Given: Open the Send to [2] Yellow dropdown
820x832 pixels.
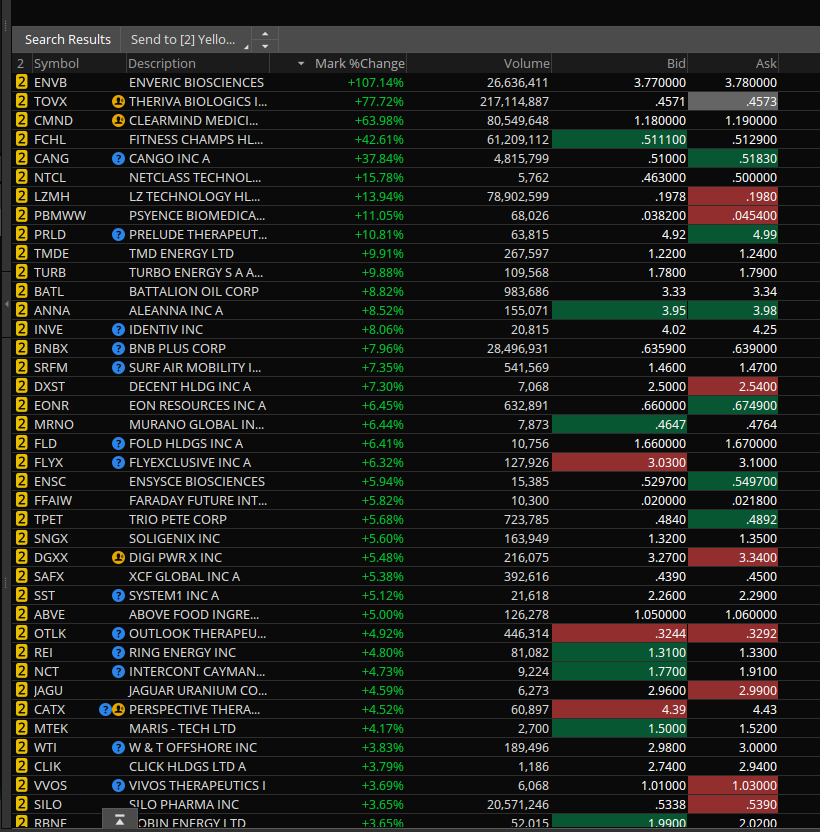Looking at the screenshot, I should [187, 40].
